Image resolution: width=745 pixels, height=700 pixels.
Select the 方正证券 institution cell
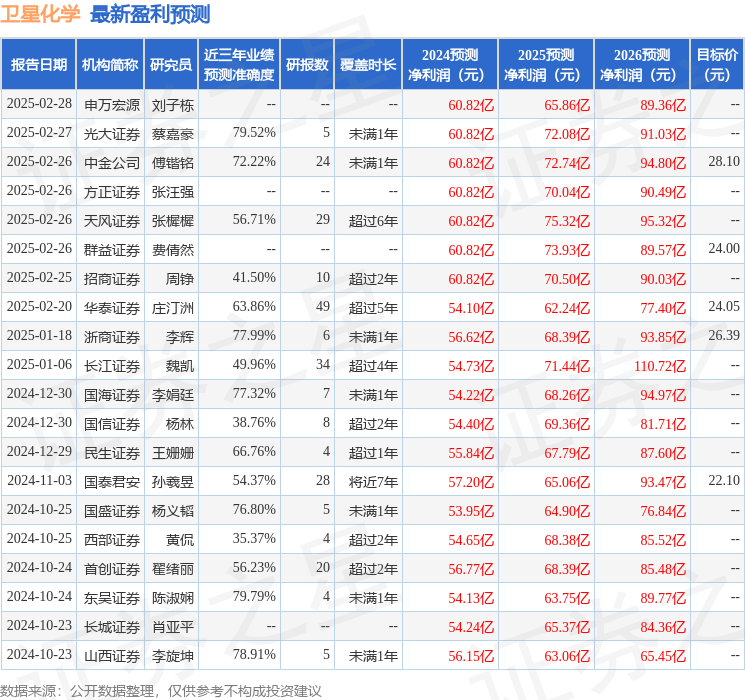pos(112,192)
